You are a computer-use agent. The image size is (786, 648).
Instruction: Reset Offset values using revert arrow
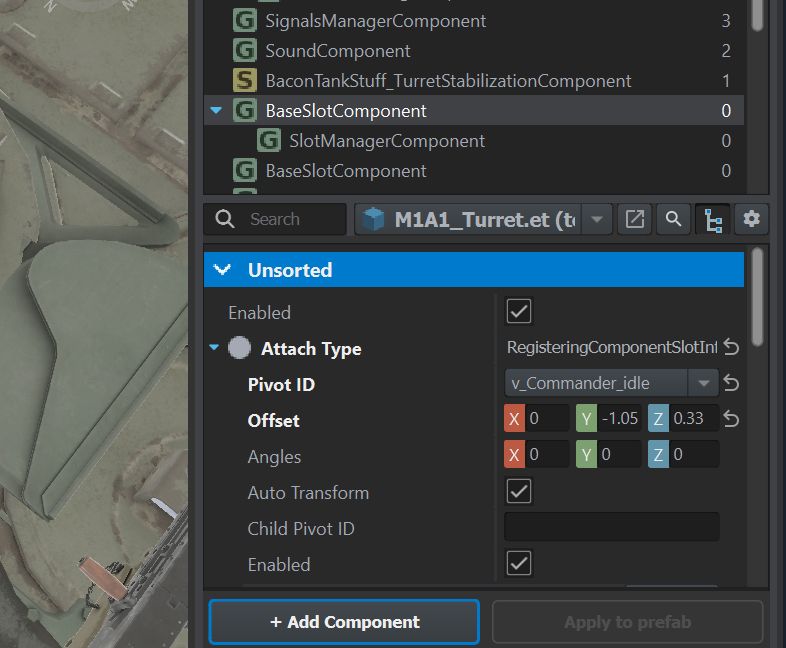coord(731,420)
